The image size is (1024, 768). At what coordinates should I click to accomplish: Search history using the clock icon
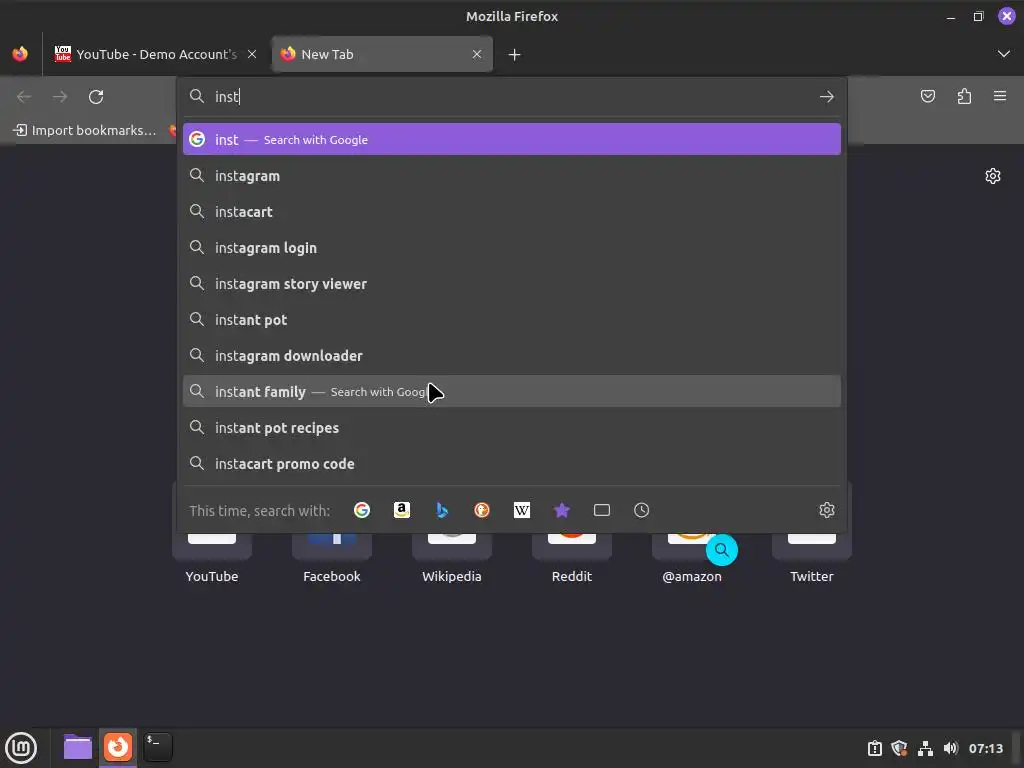[x=641, y=510]
